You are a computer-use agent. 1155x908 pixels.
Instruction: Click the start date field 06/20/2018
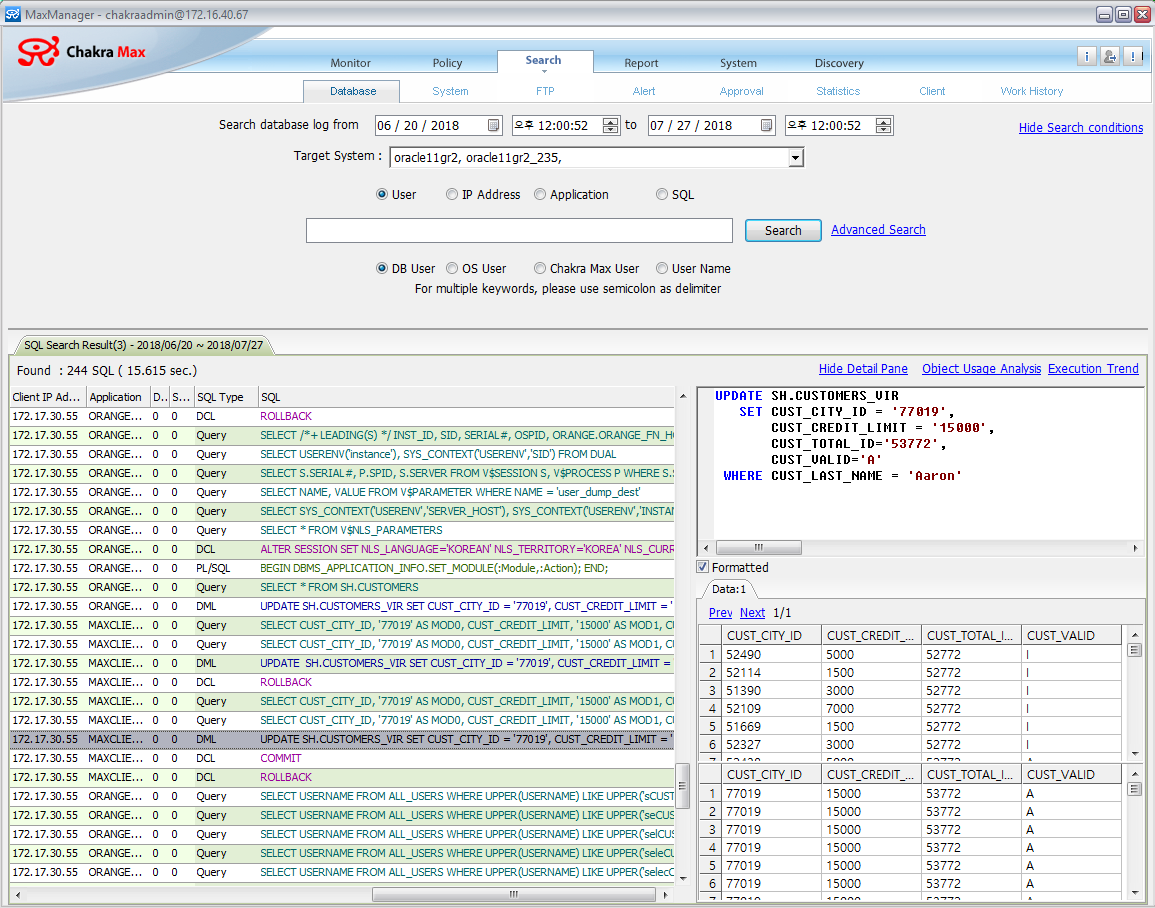439,125
